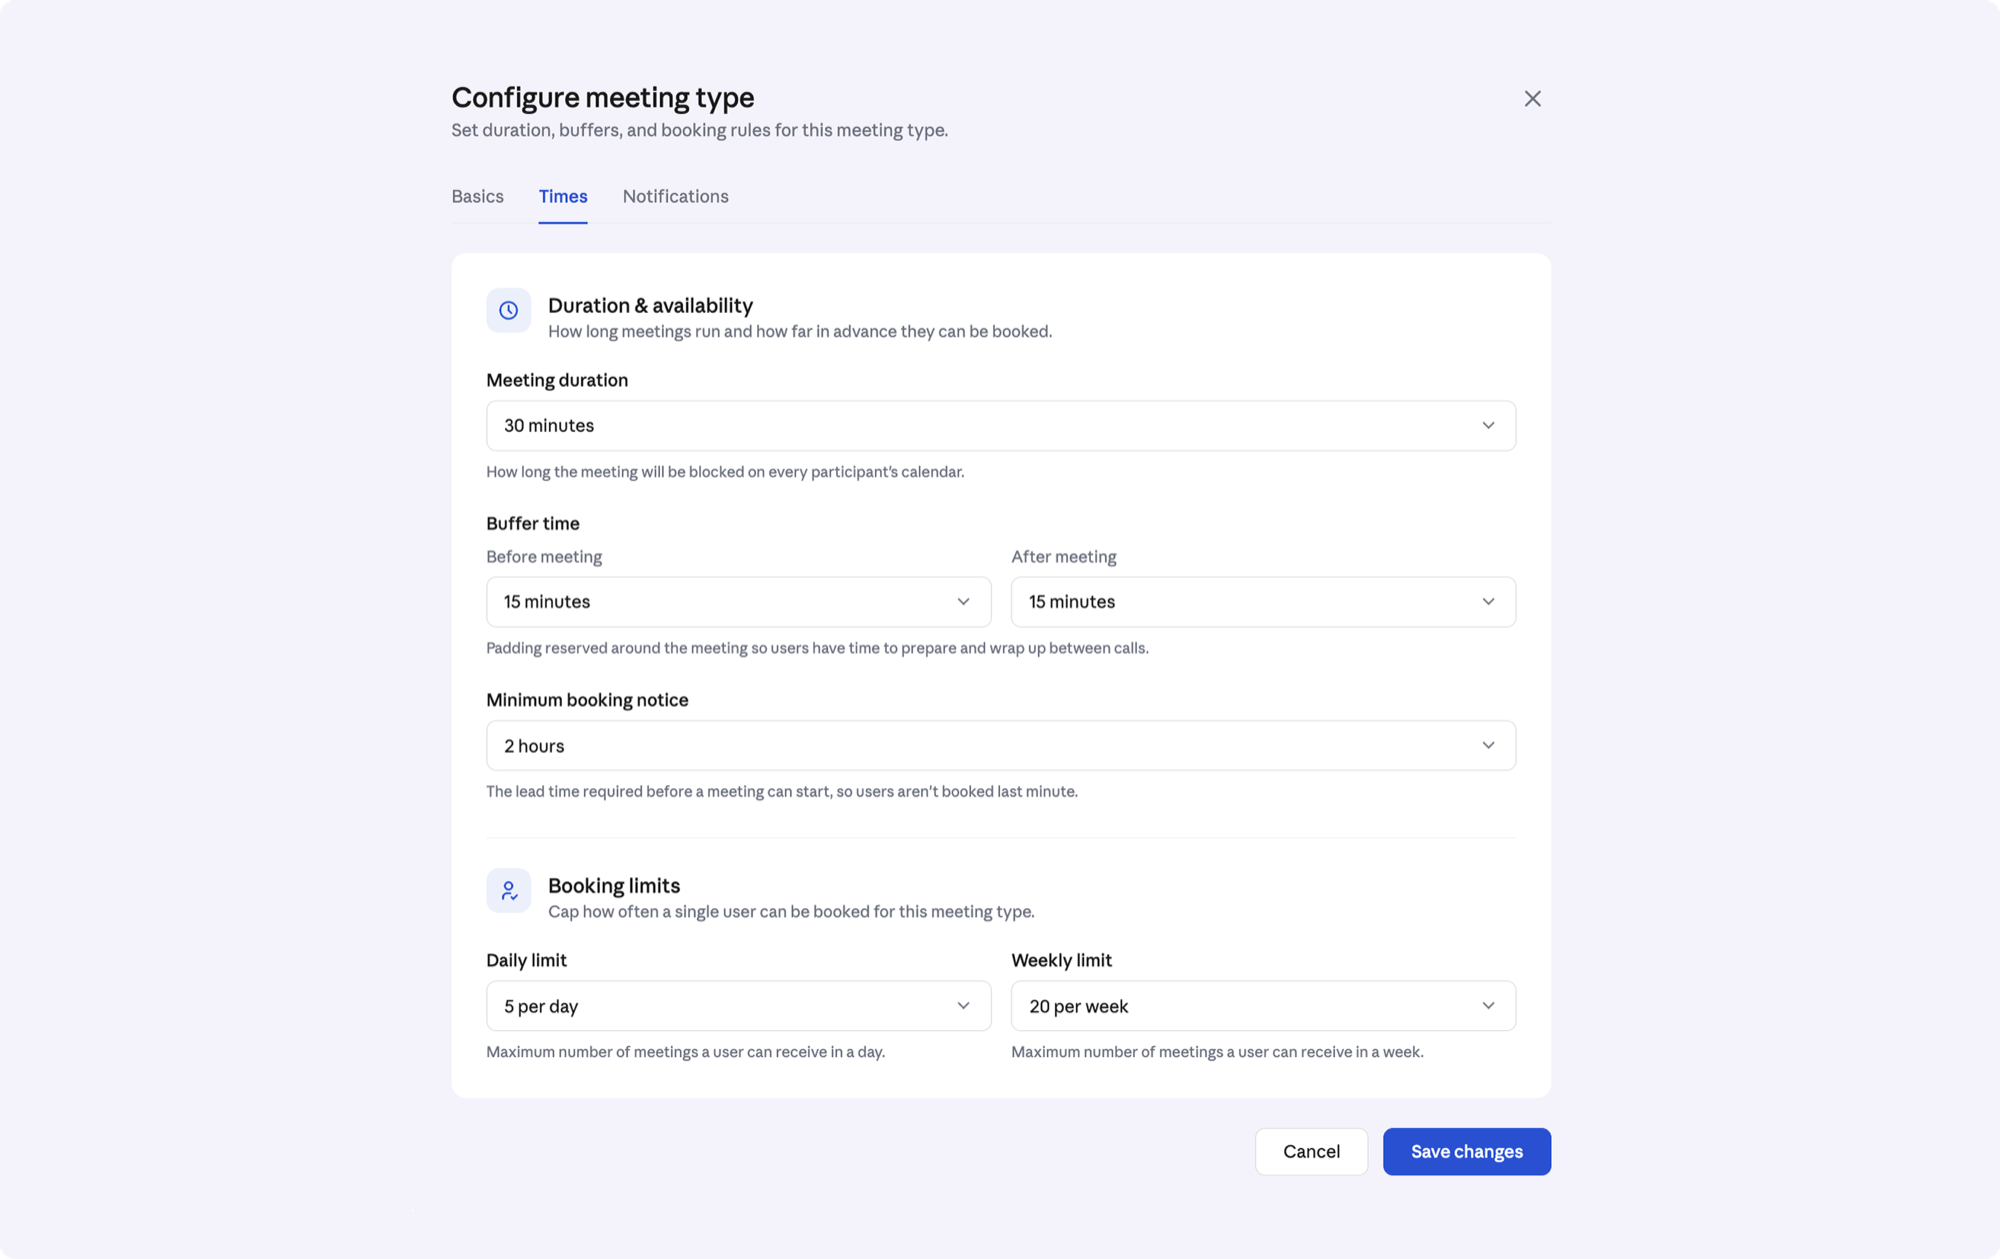Screen dimensions: 2000x1259
Task: Click the 'Set duration, buffers, and booking rules' subtitle
Action: pyautogui.click(x=699, y=130)
